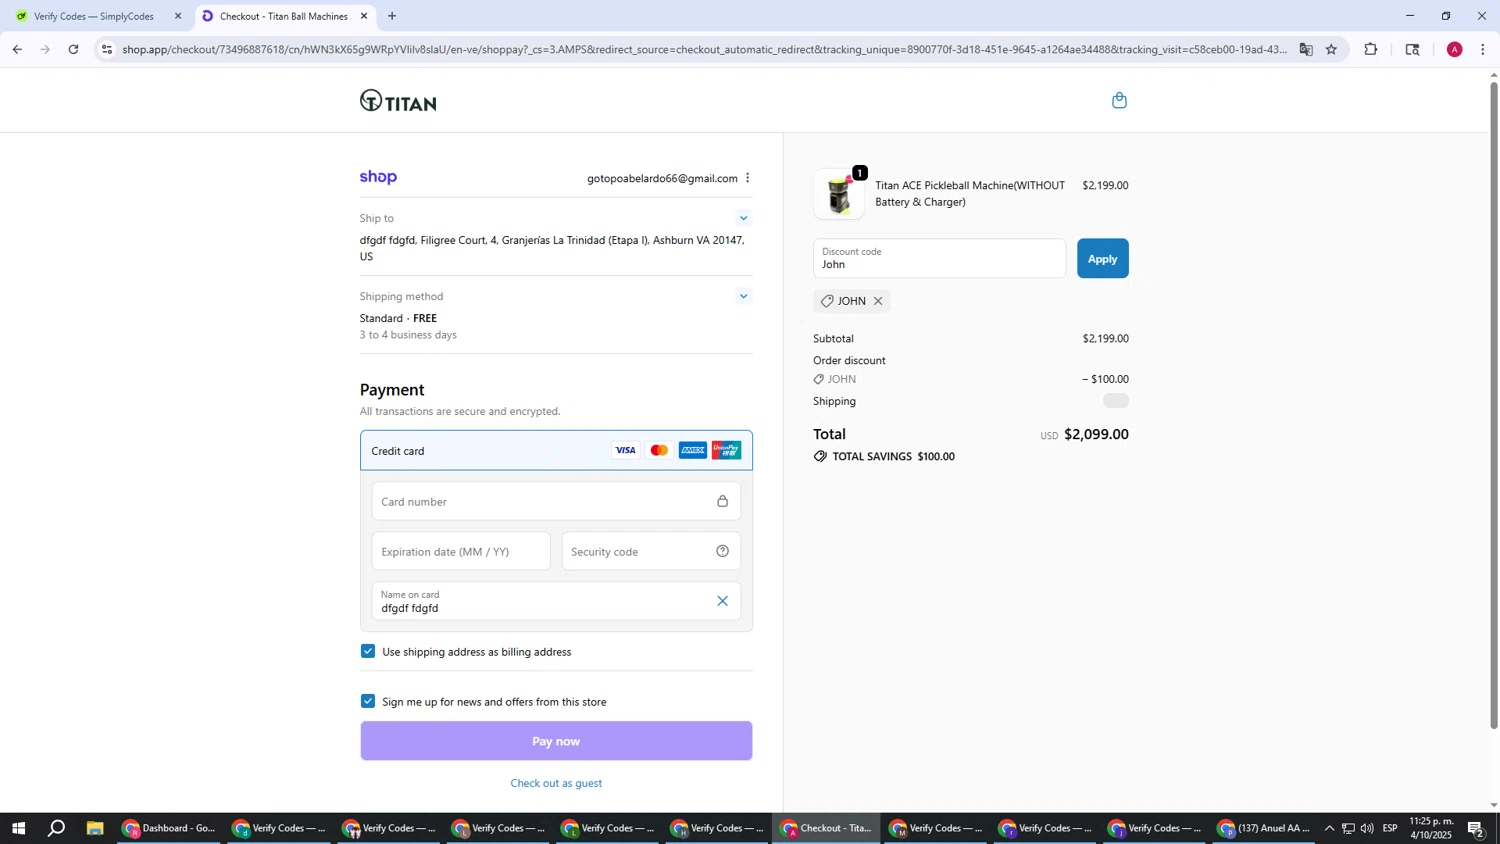This screenshot has height=844, width=1500.
Task: Open Windows search from taskbar
Action: 57,828
